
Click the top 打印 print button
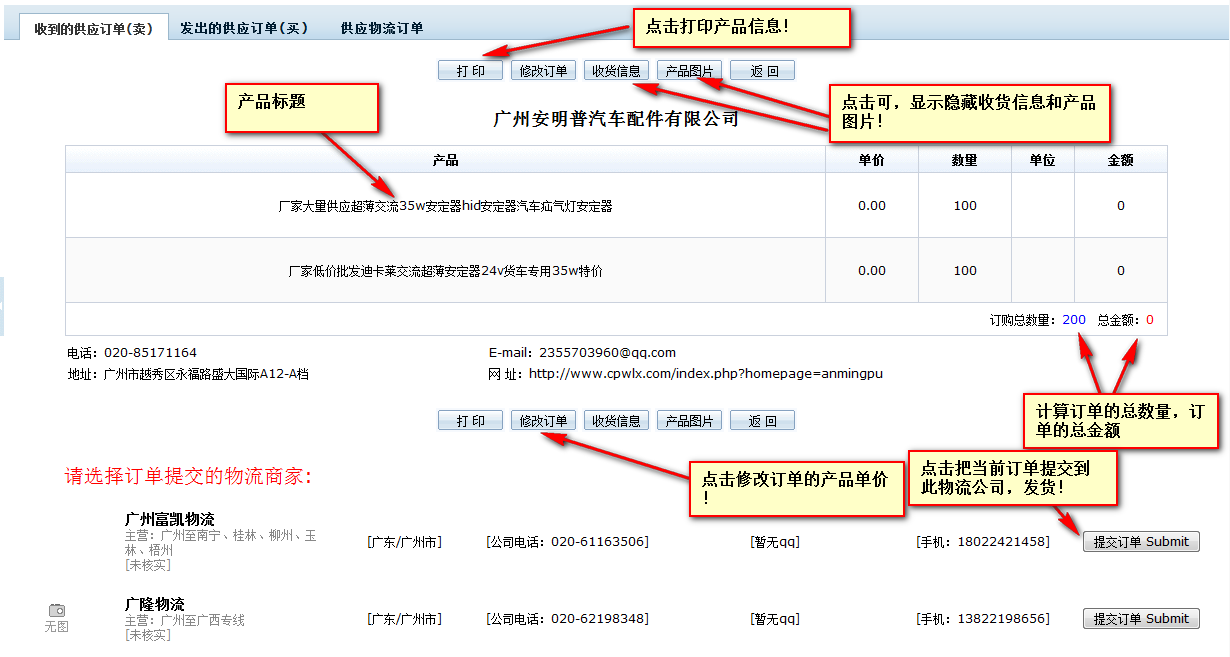pyautogui.click(x=470, y=71)
